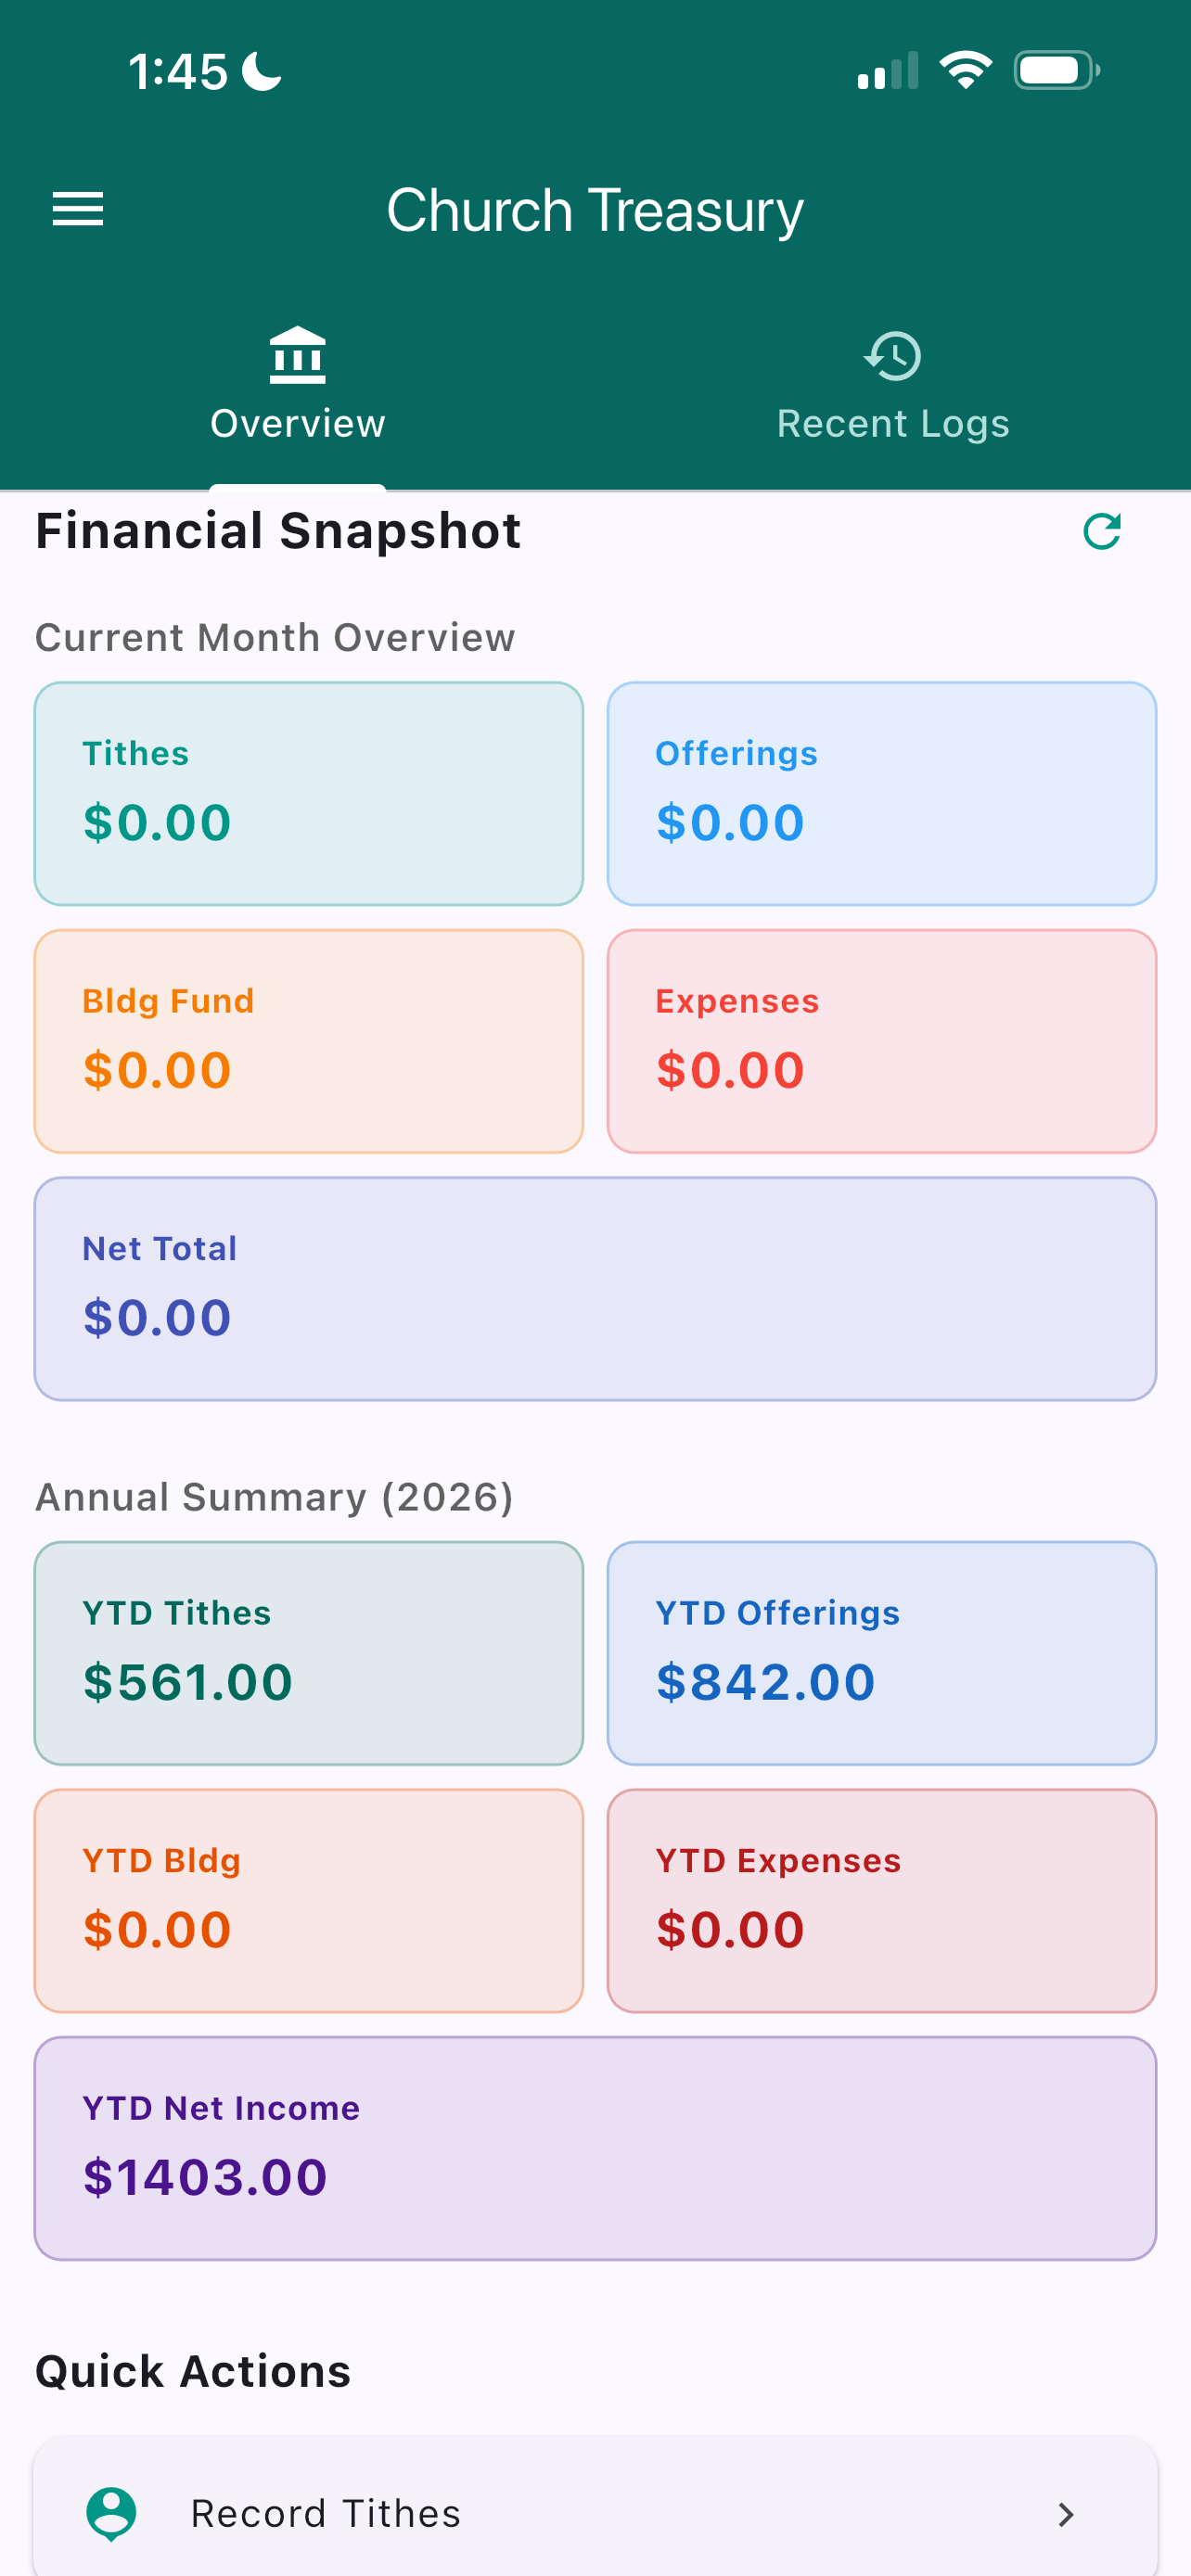
Task: Tap the battery indicator in status bar
Action: (1056, 71)
